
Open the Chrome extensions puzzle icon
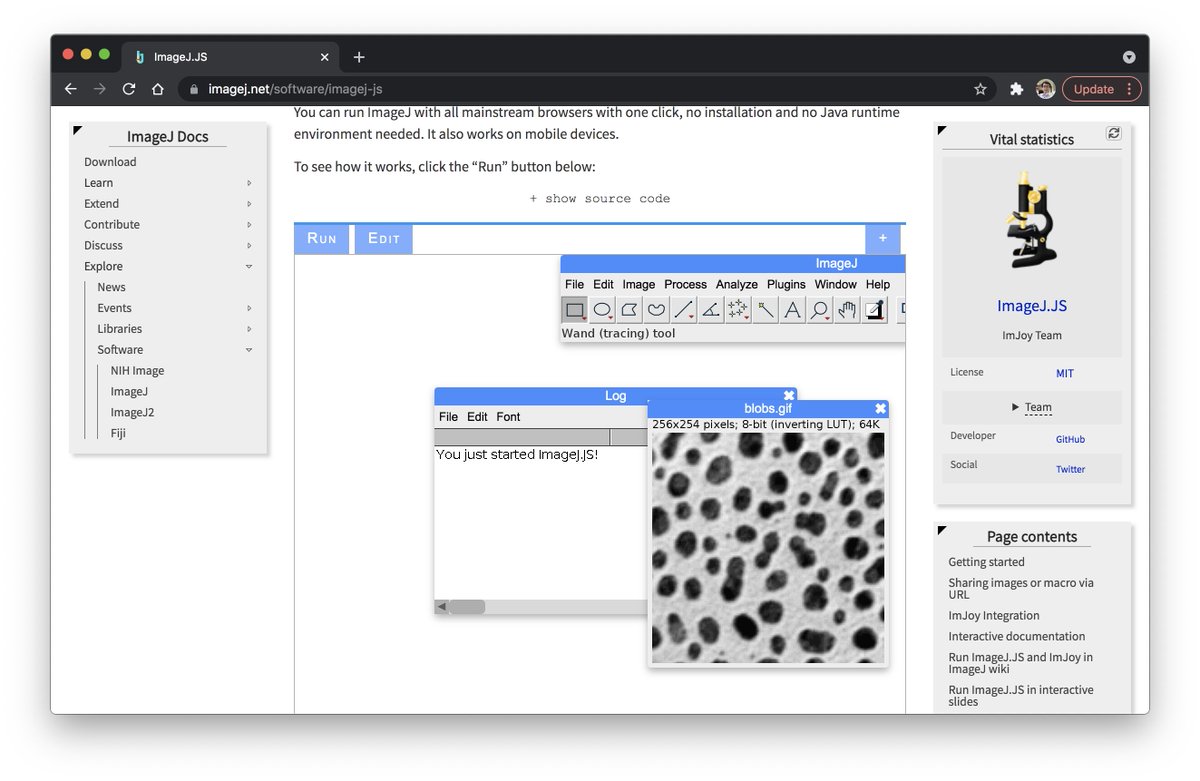pyautogui.click(x=1017, y=89)
